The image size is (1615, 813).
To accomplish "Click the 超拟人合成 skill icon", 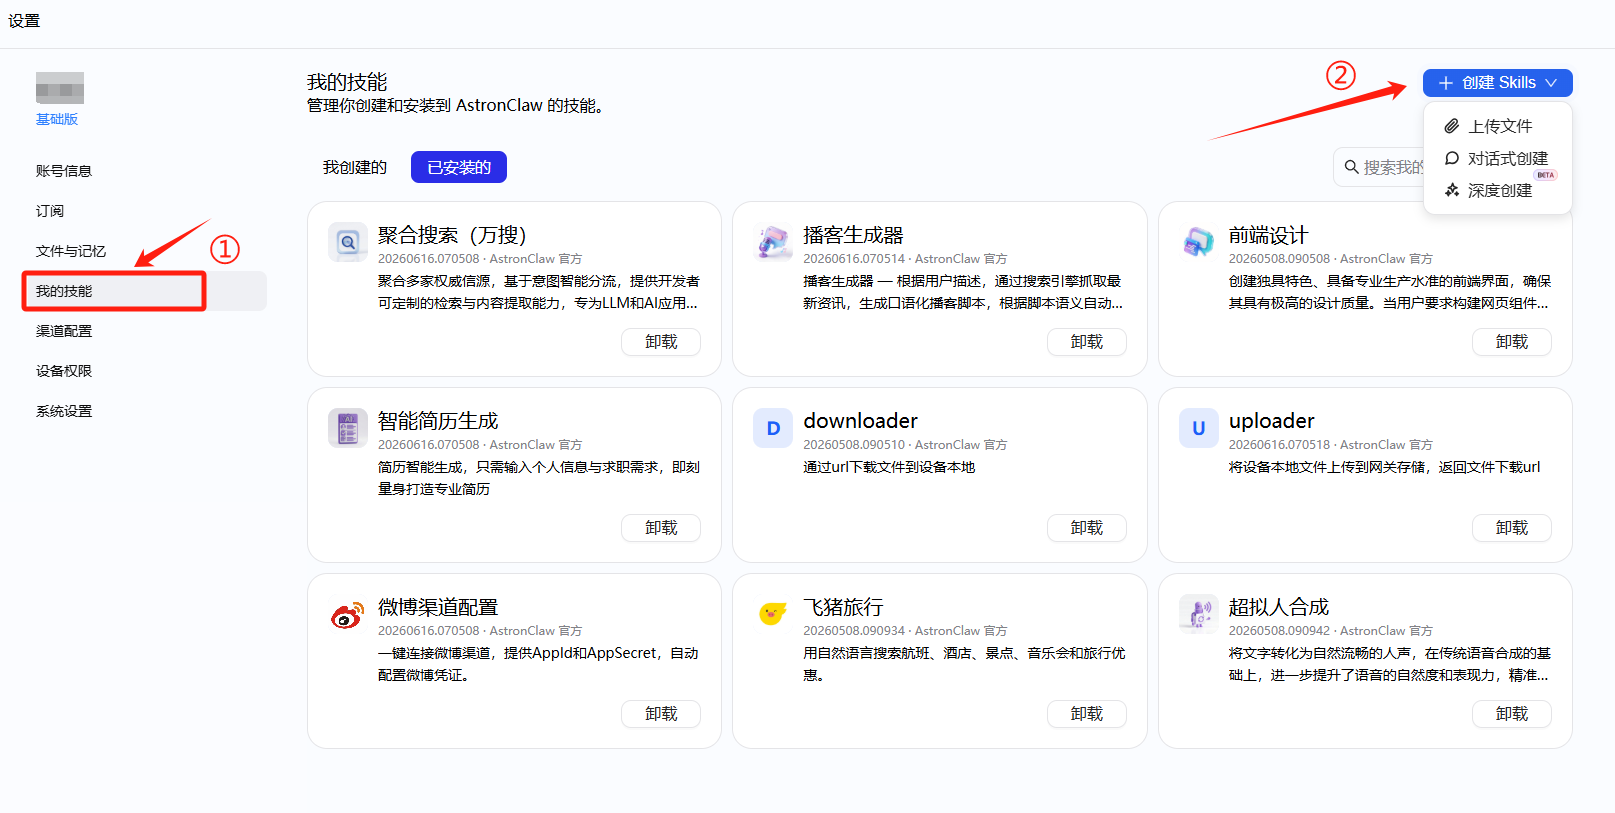I will pos(1198,614).
